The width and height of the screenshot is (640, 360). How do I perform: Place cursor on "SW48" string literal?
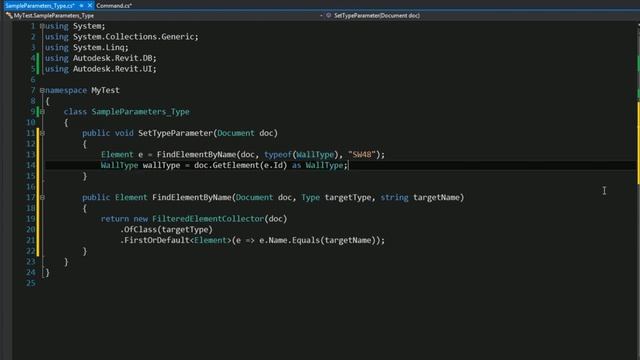point(362,154)
